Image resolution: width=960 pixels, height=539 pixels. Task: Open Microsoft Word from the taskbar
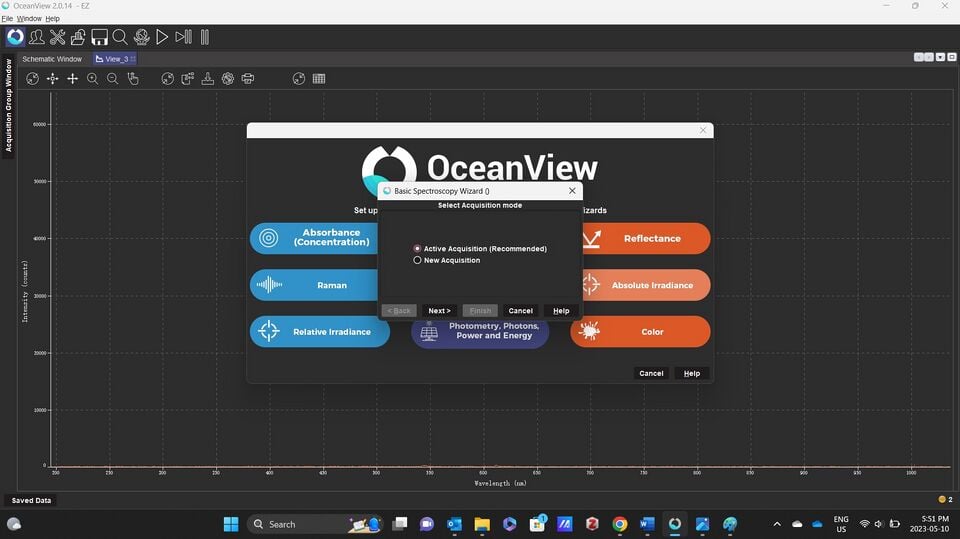[647, 524]
